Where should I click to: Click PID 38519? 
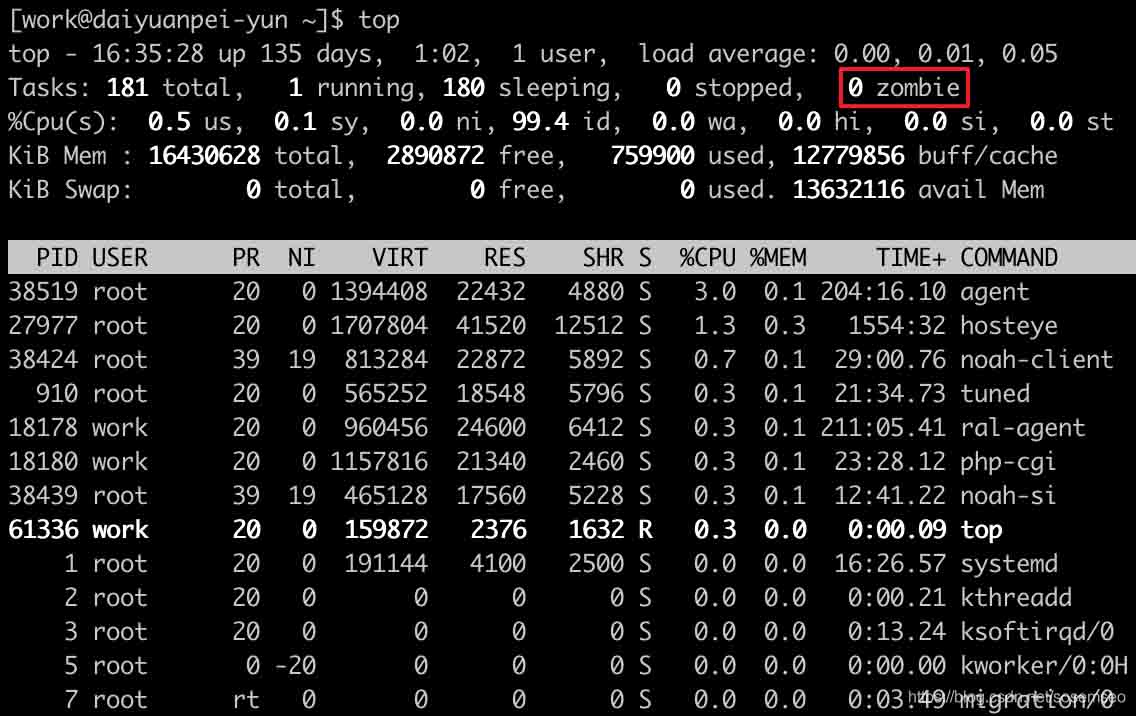43,291
